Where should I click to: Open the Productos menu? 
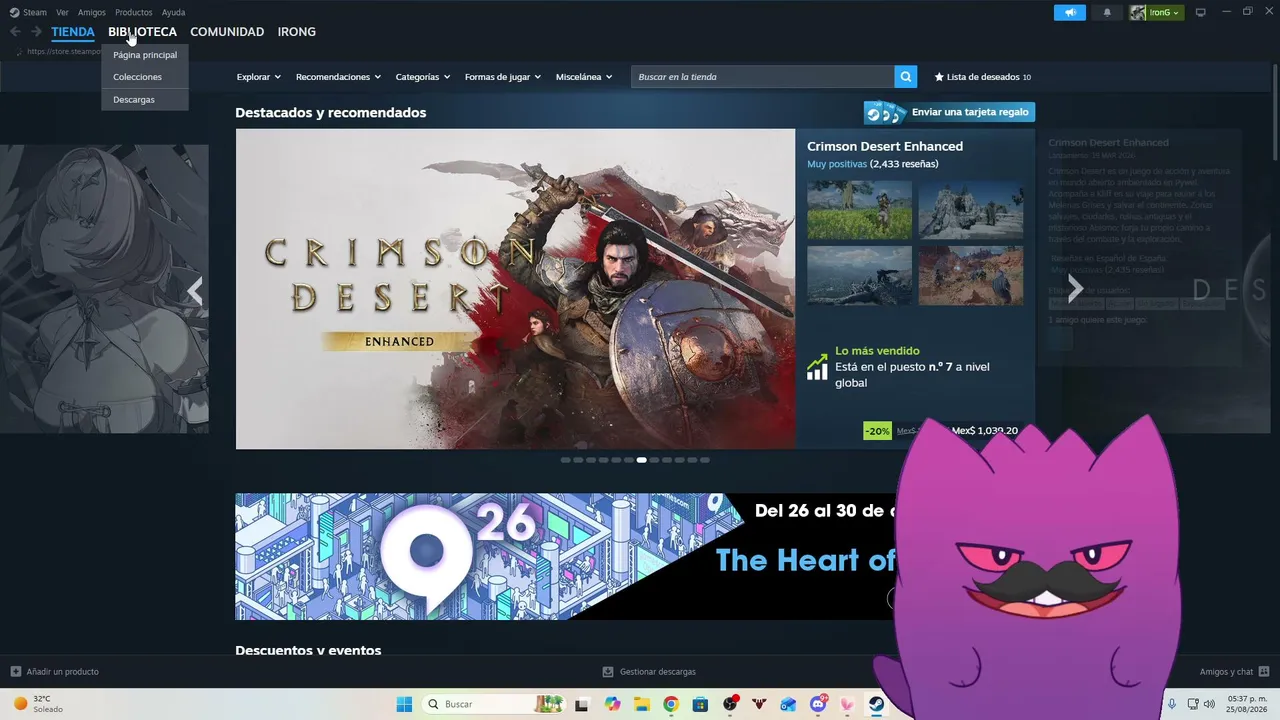click(x=133, y=12)
